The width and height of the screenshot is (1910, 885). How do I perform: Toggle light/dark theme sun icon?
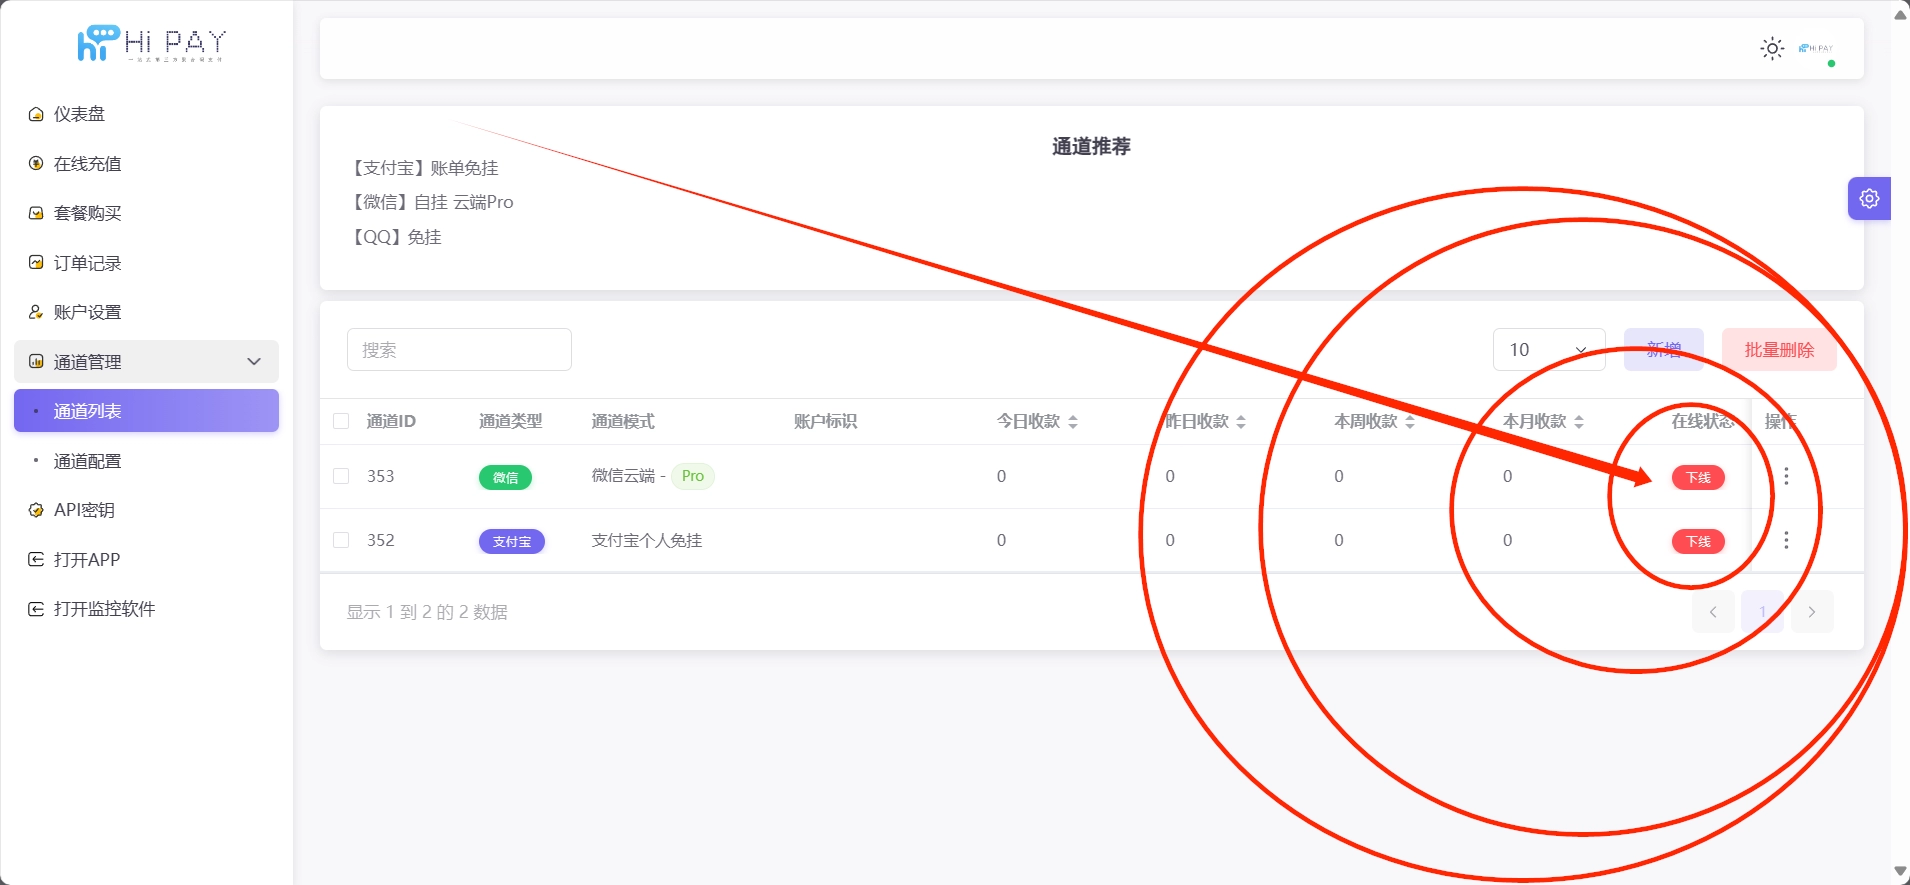pos(1772,48)
